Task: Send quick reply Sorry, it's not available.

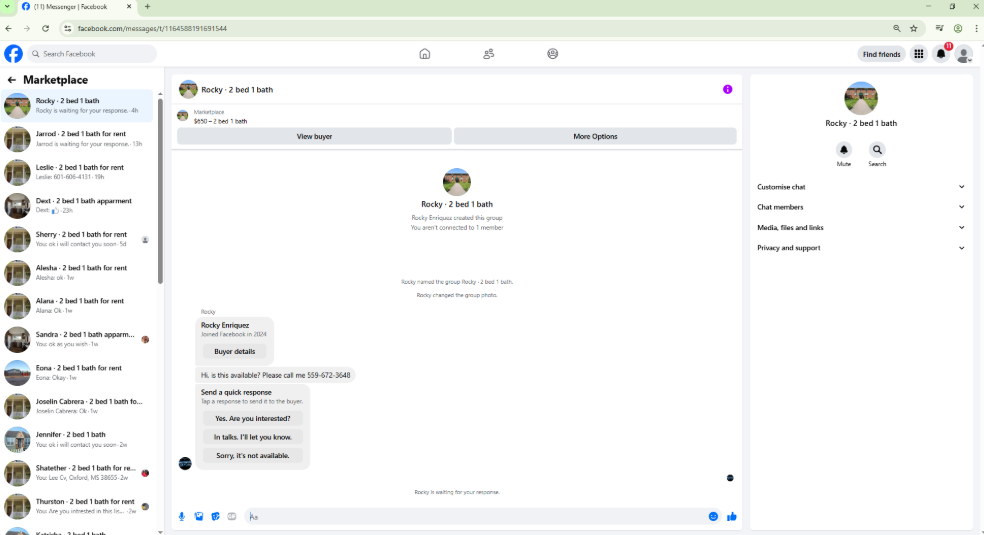Action: 252,455
